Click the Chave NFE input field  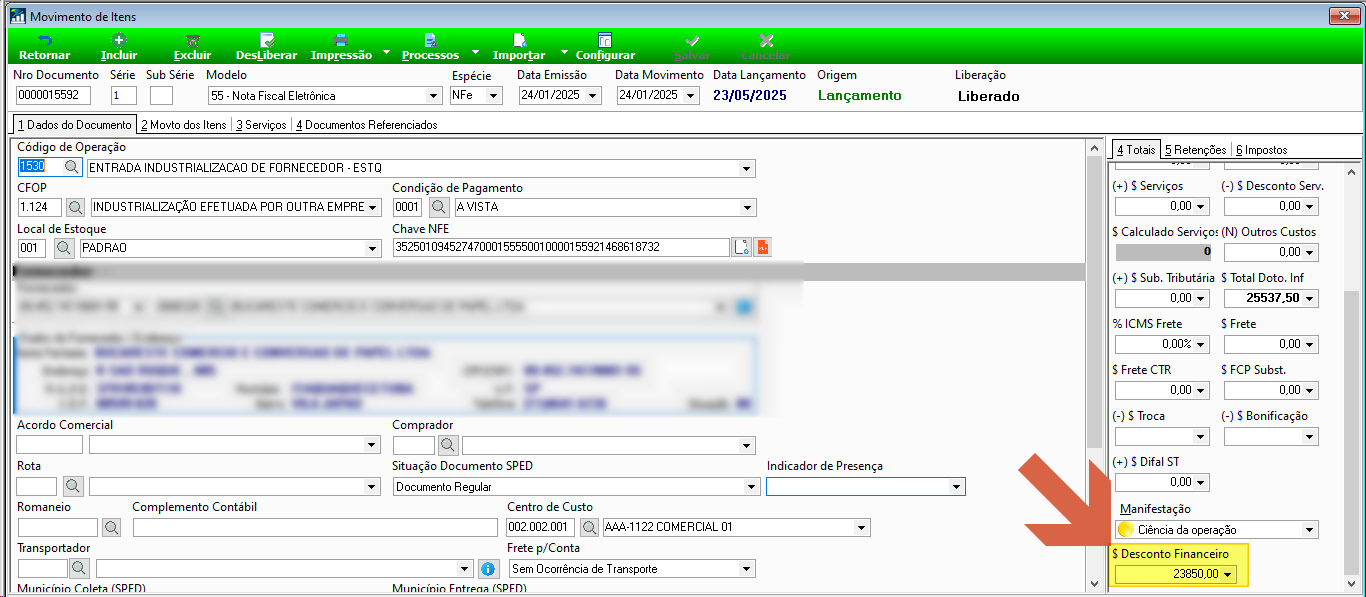pos(560,247)
